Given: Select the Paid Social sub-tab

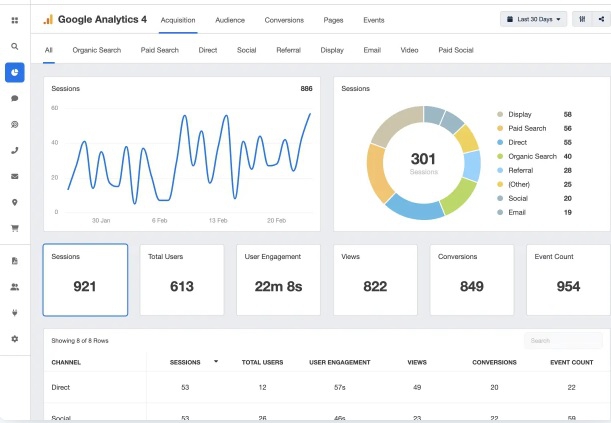Looking at the screenshot, I should (456, 50).
